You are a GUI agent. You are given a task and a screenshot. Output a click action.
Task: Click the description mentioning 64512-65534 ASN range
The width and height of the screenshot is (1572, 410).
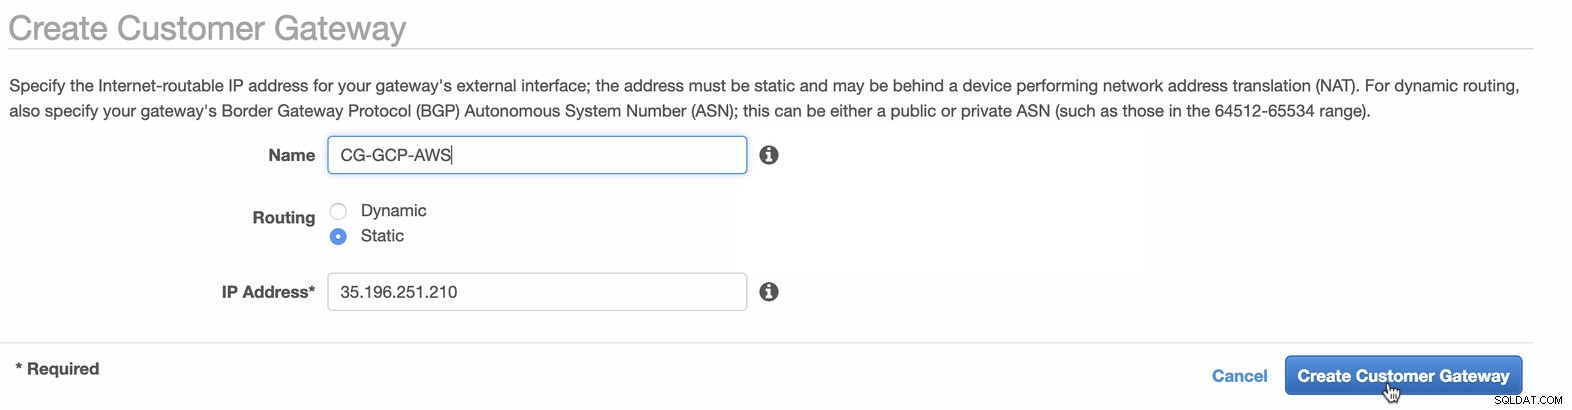[690, 111]
